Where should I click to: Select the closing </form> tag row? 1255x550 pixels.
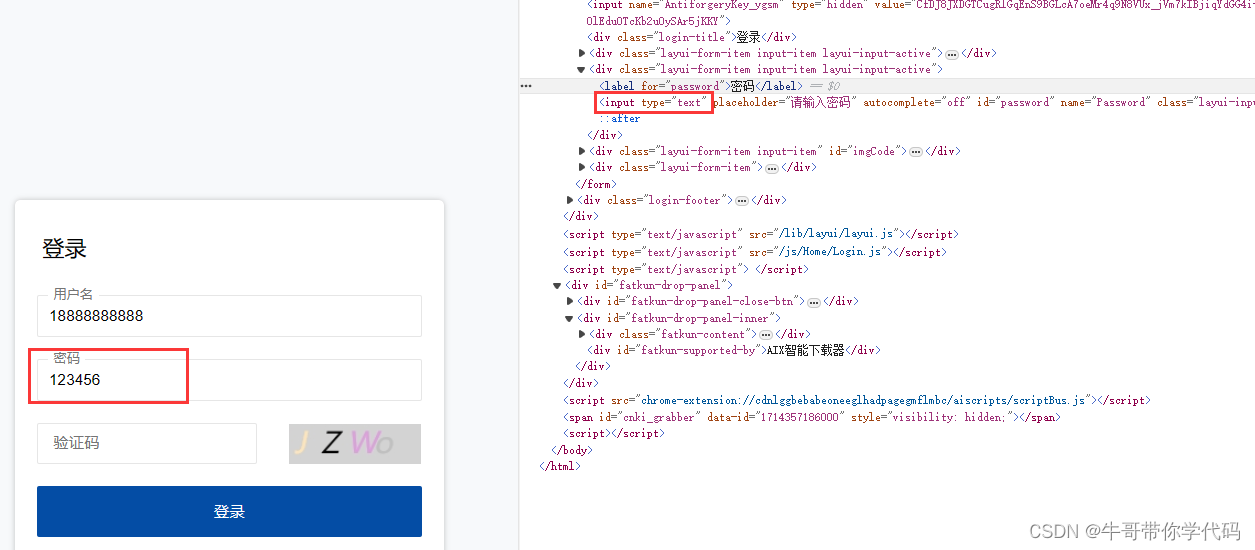tap(886, 184)
